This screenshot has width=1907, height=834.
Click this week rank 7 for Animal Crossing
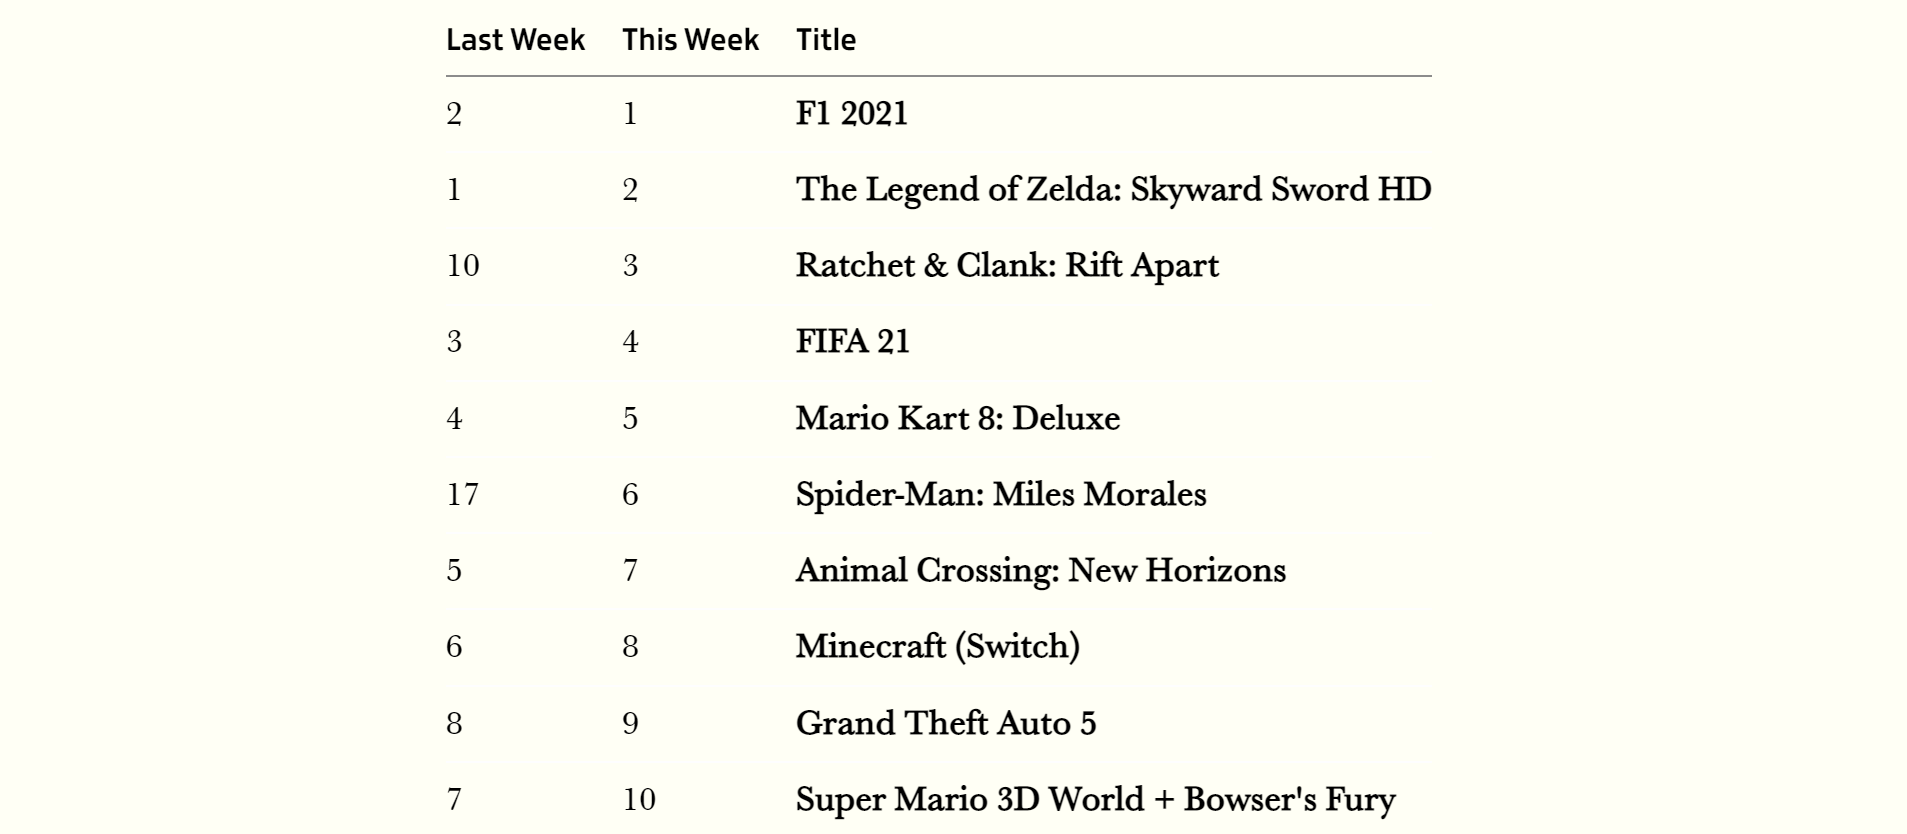point(630,570)
